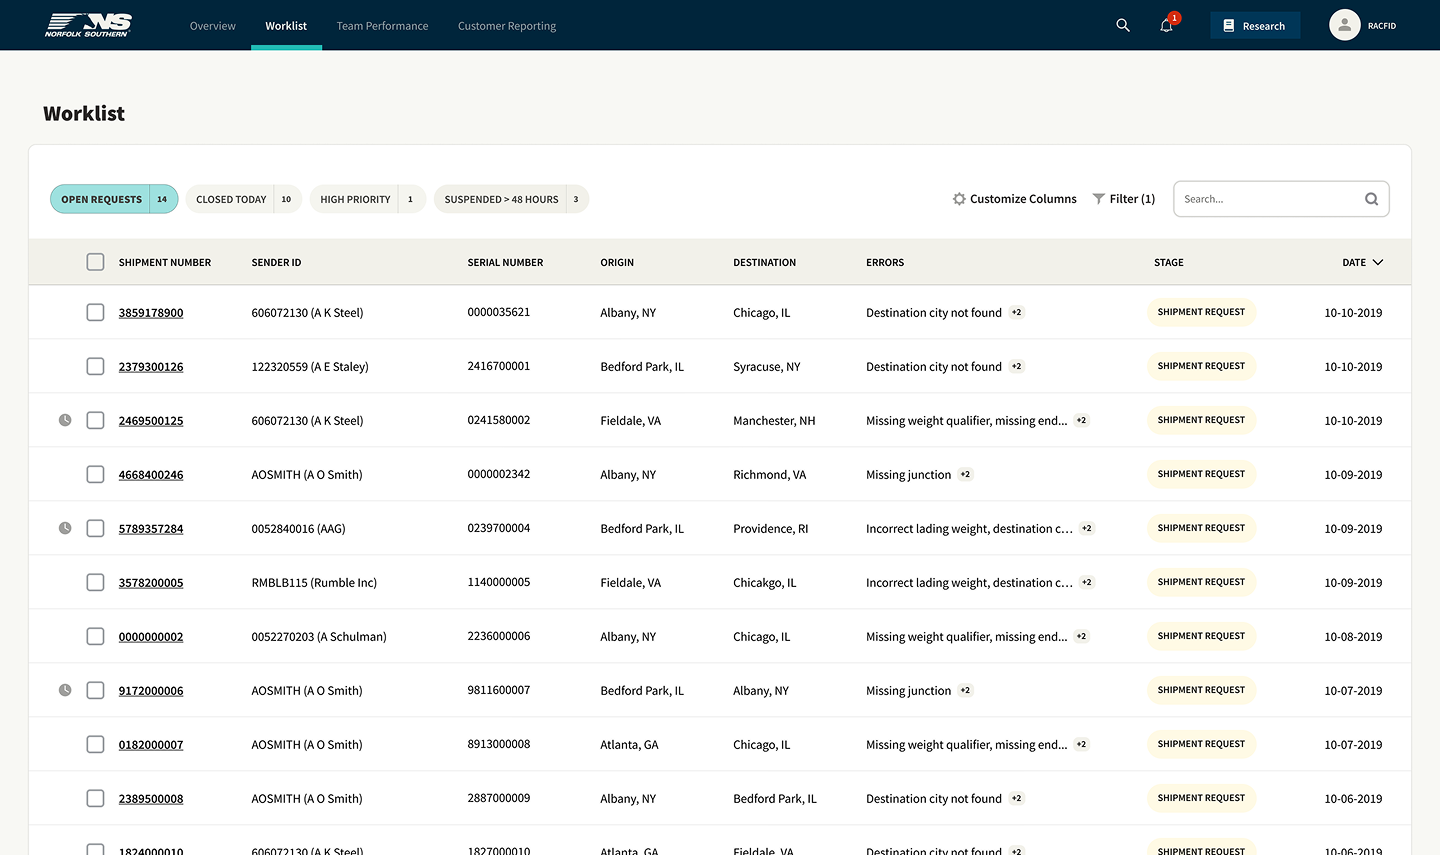Expand +2 errors on row 9172000006
Viewport: 1440px width, 855px height.
tap(965, 690)
